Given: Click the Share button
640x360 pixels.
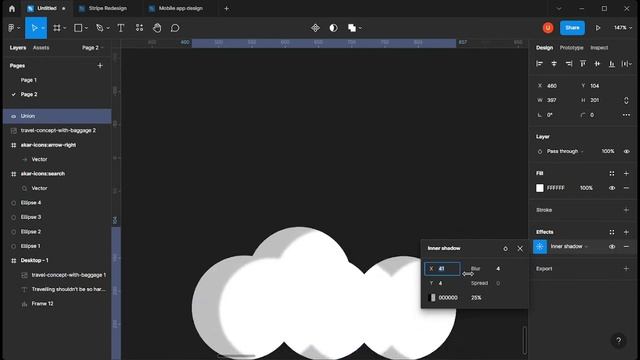Looking at the screenshot, I should [x=572, y=28].
